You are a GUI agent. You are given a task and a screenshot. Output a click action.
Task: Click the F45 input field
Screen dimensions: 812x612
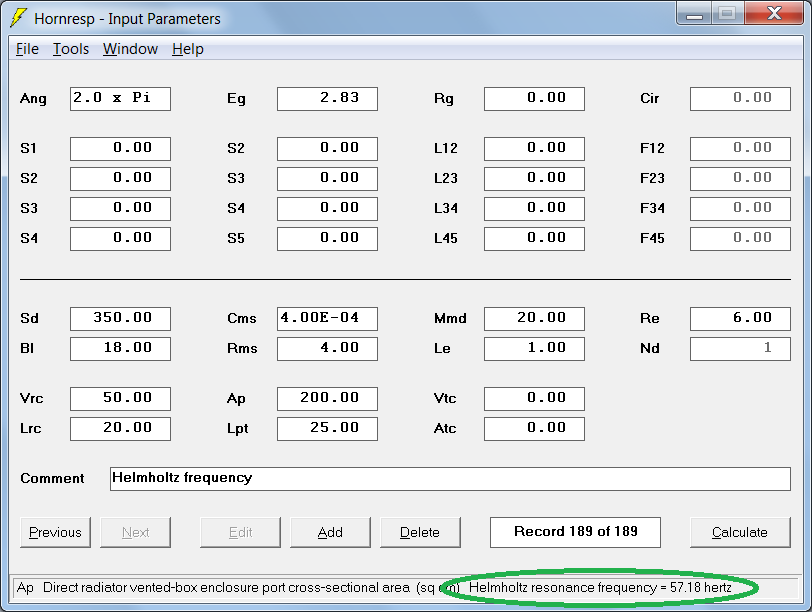pos(740,239)
